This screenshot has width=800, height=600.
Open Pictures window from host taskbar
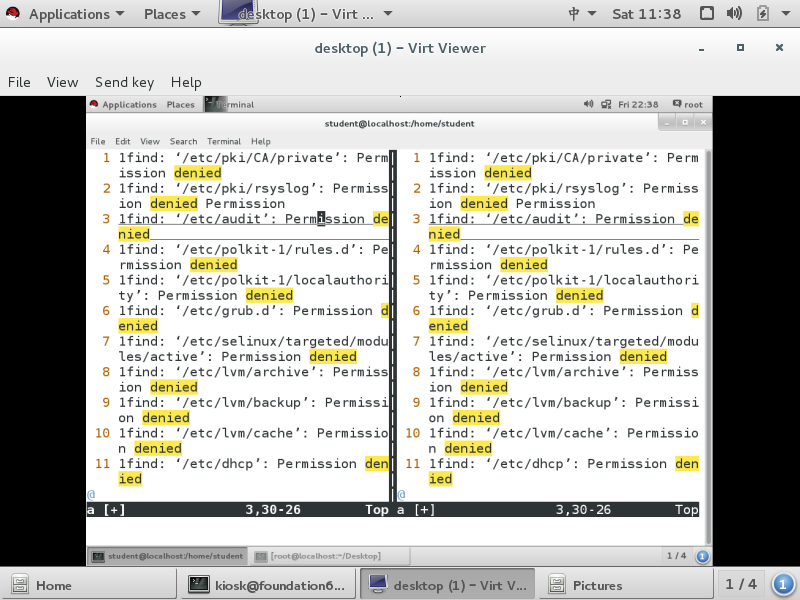point(626,585)
